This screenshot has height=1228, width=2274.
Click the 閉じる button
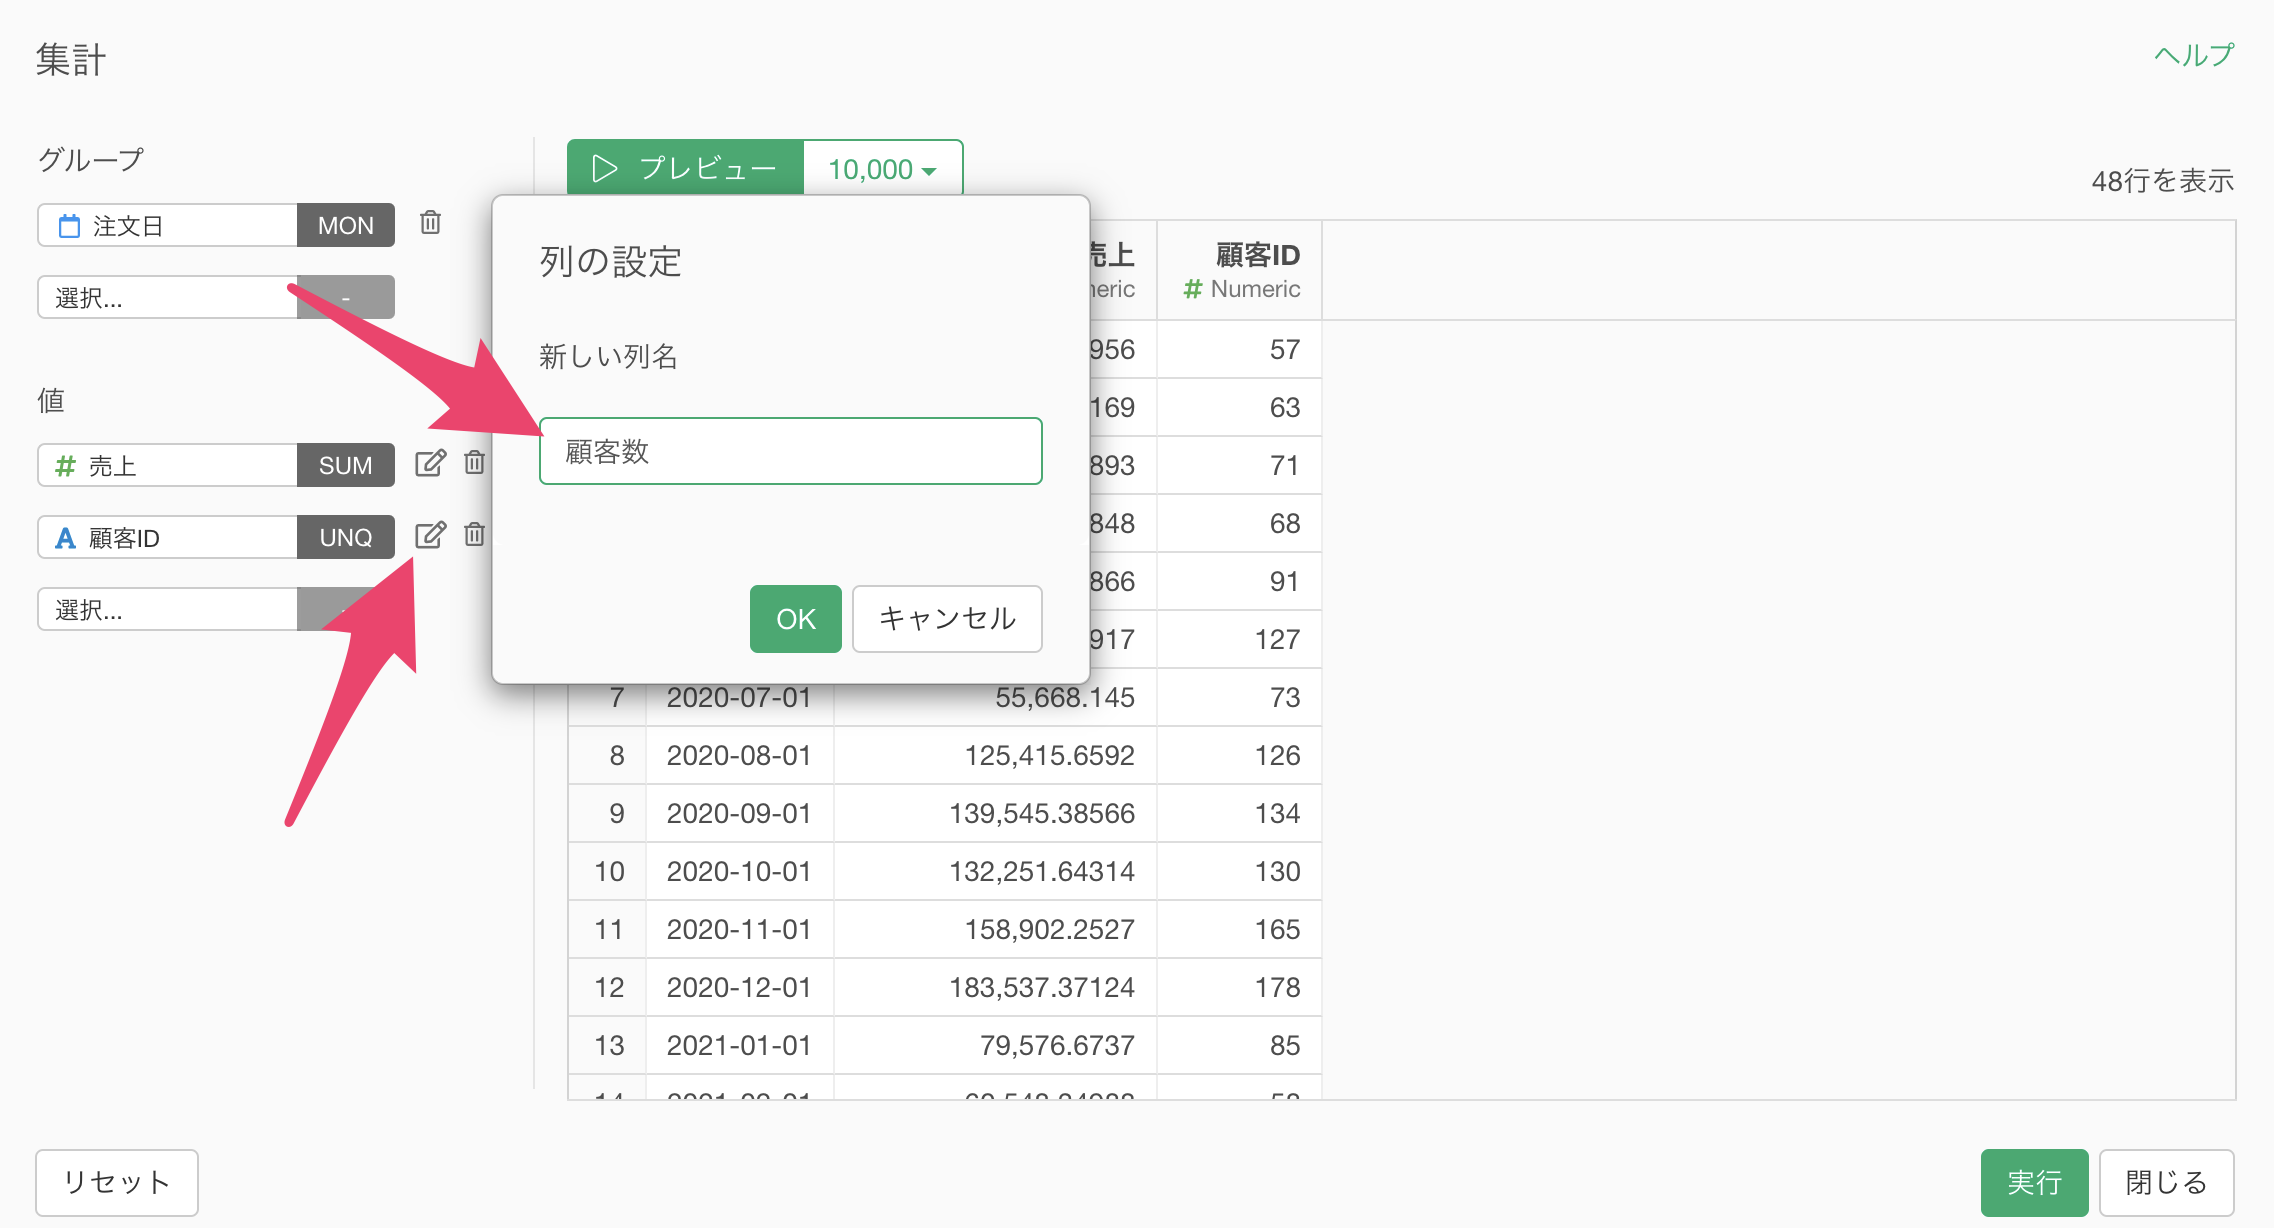[2166, 1182]
